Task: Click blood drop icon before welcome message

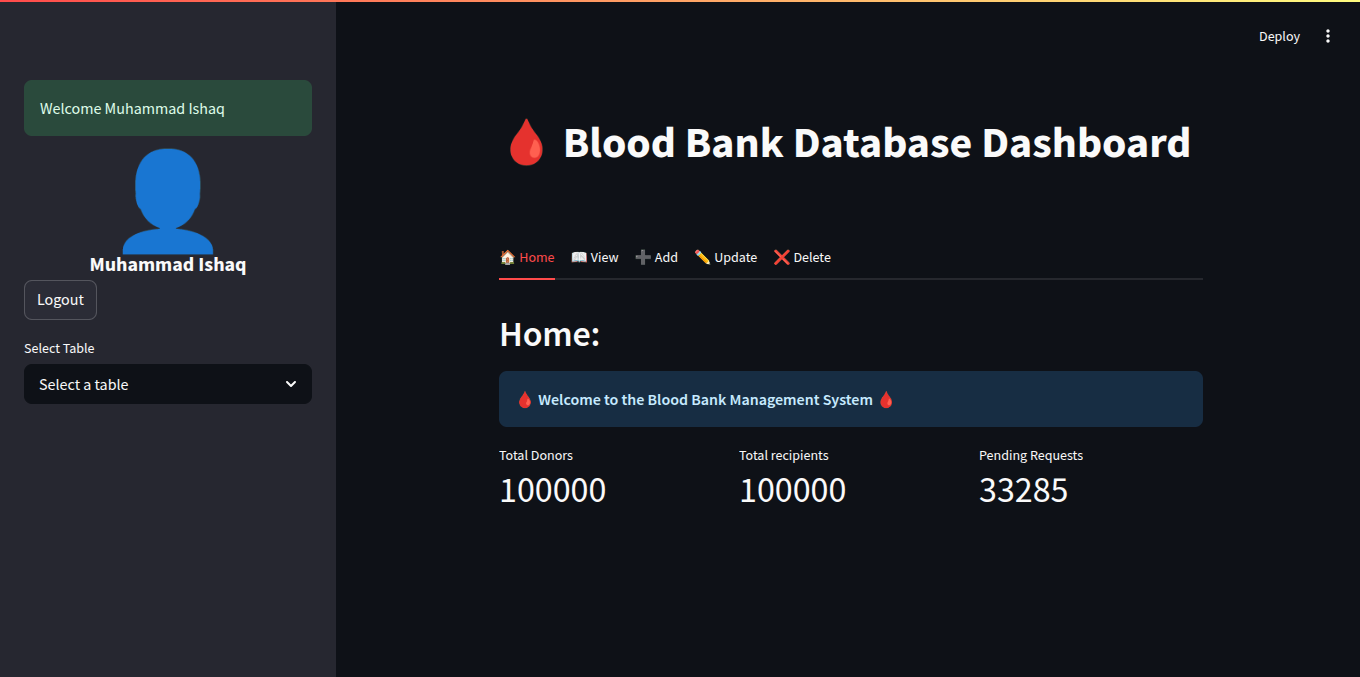Action: (525, 400)
